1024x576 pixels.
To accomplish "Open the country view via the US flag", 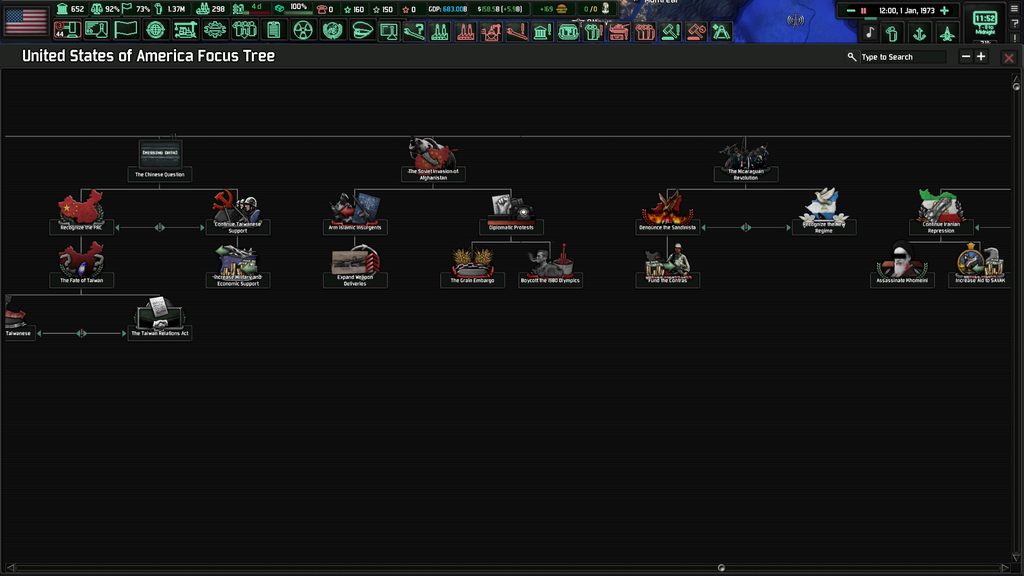I will coord(26,20).
